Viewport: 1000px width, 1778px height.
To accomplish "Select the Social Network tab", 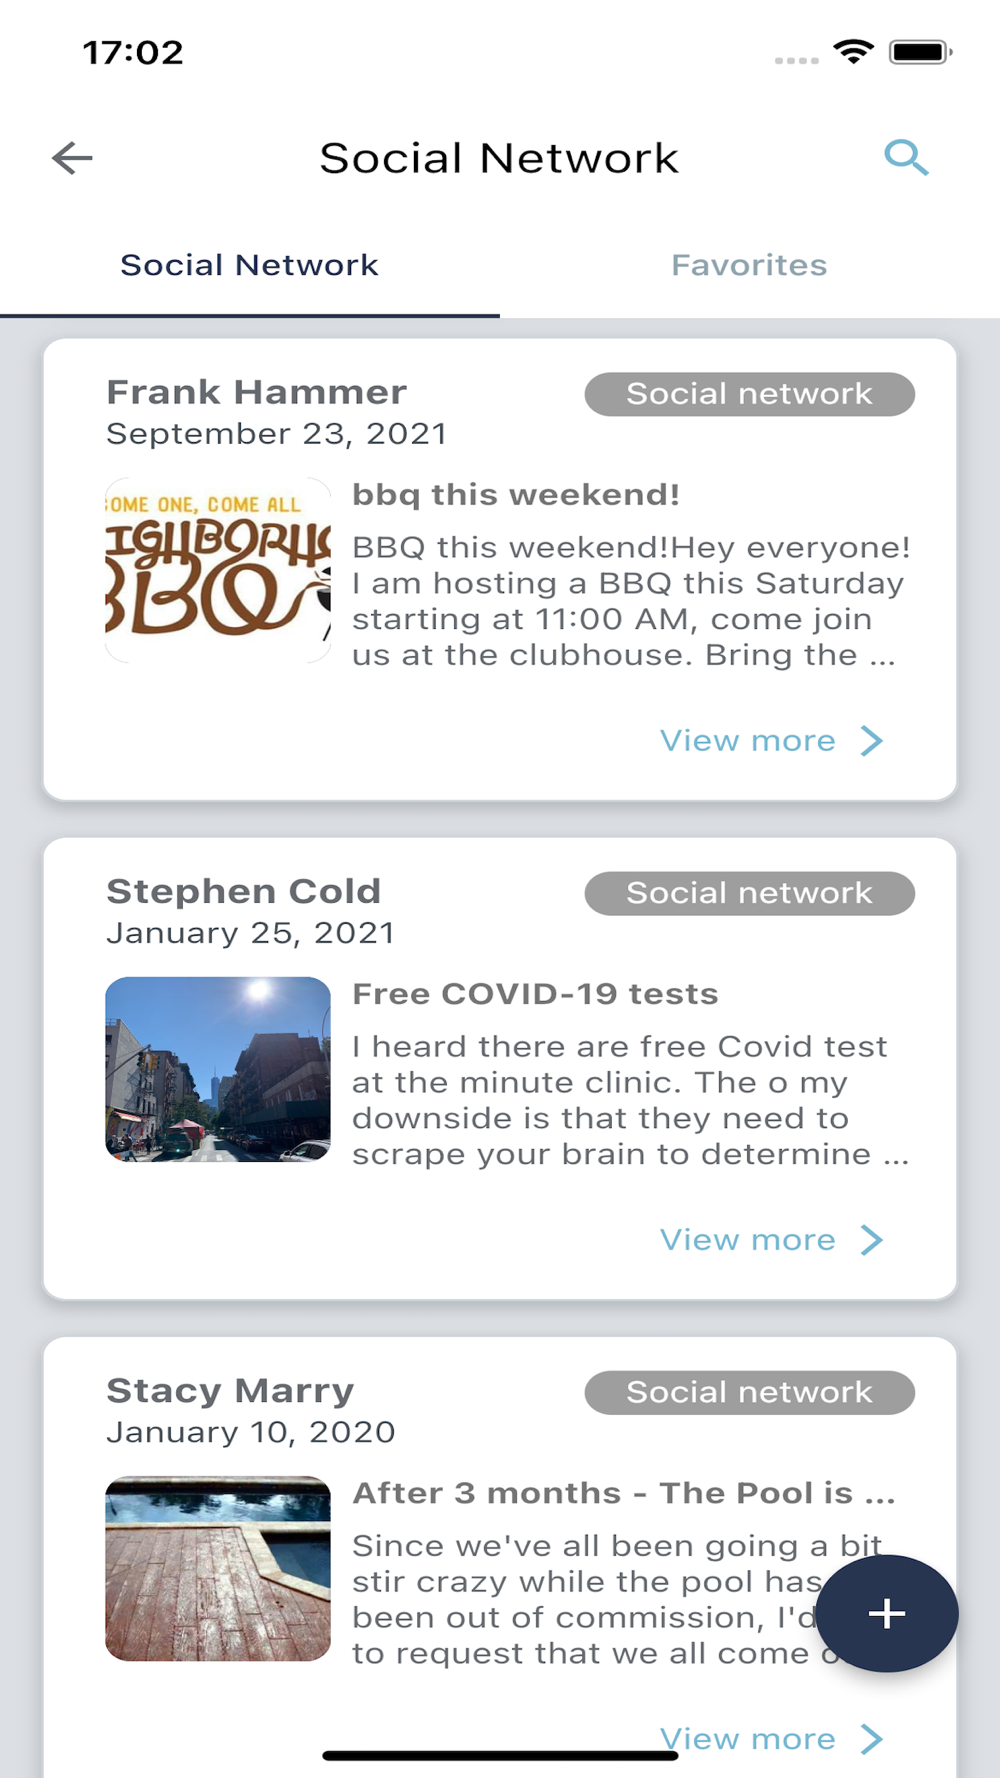I will (249, 265).
